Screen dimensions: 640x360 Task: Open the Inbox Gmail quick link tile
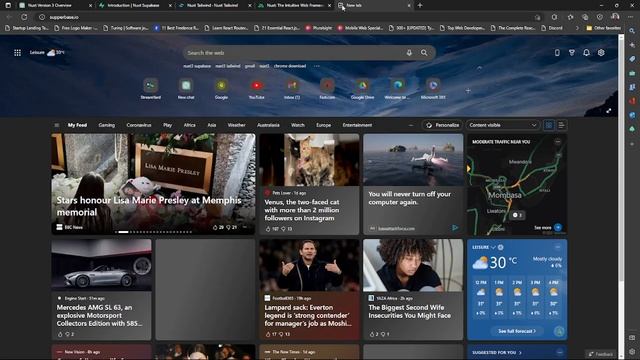[x=292, y=88]
